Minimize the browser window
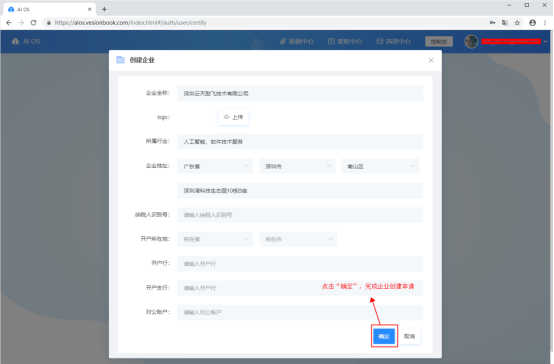This screenshot has width=554, height=364. (x=509, y=5)
